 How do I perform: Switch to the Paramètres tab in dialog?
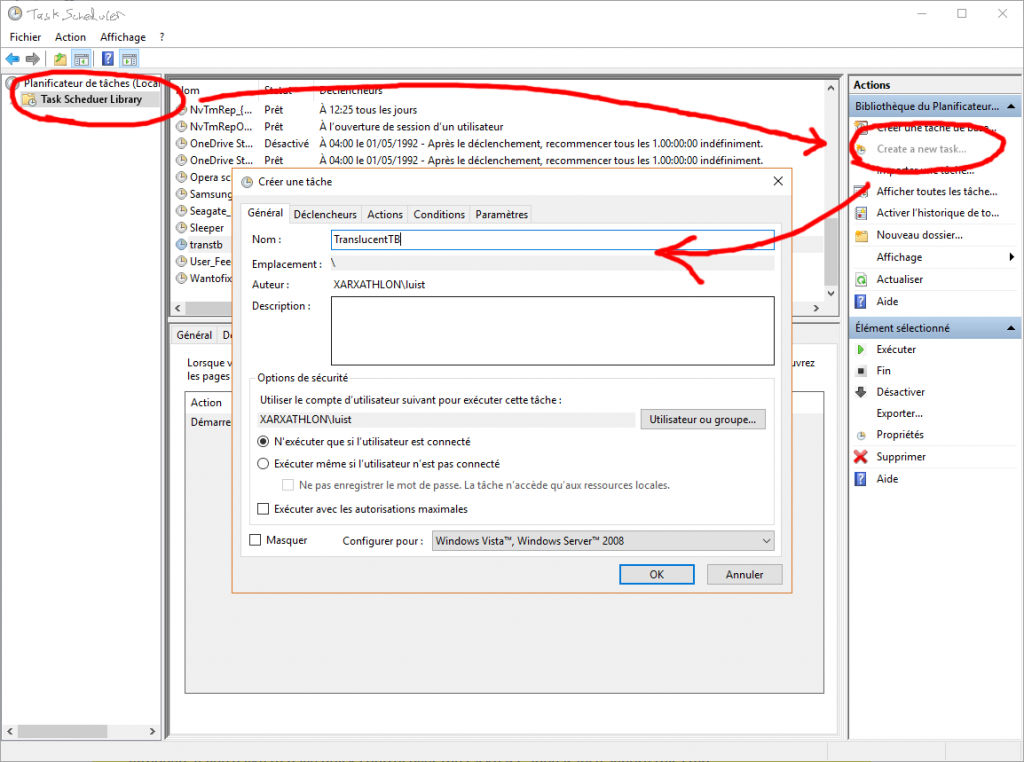502,214
